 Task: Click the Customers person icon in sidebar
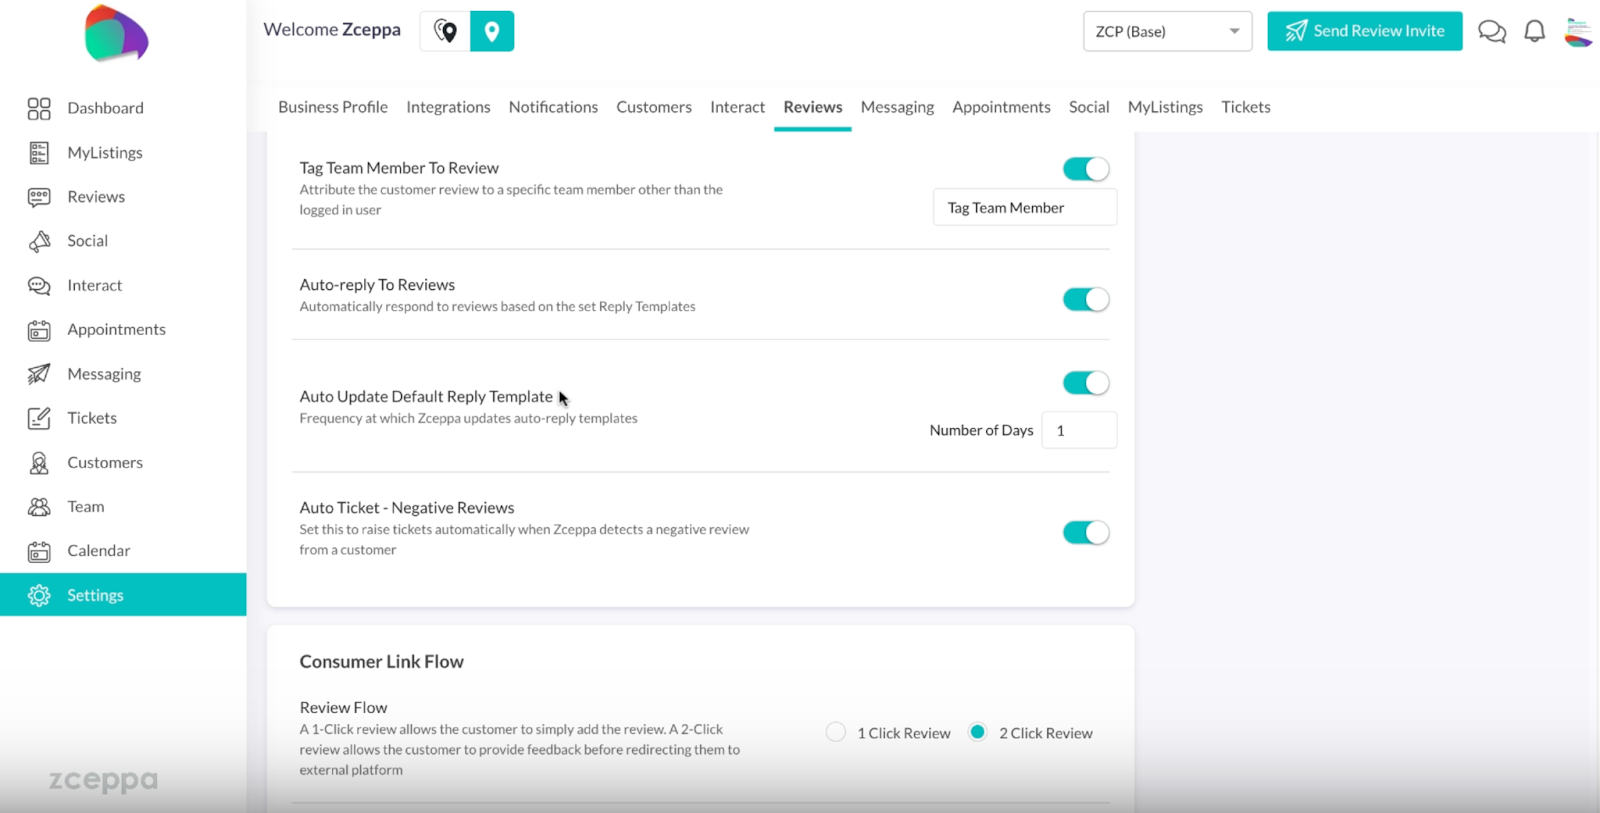coord(39,463)
